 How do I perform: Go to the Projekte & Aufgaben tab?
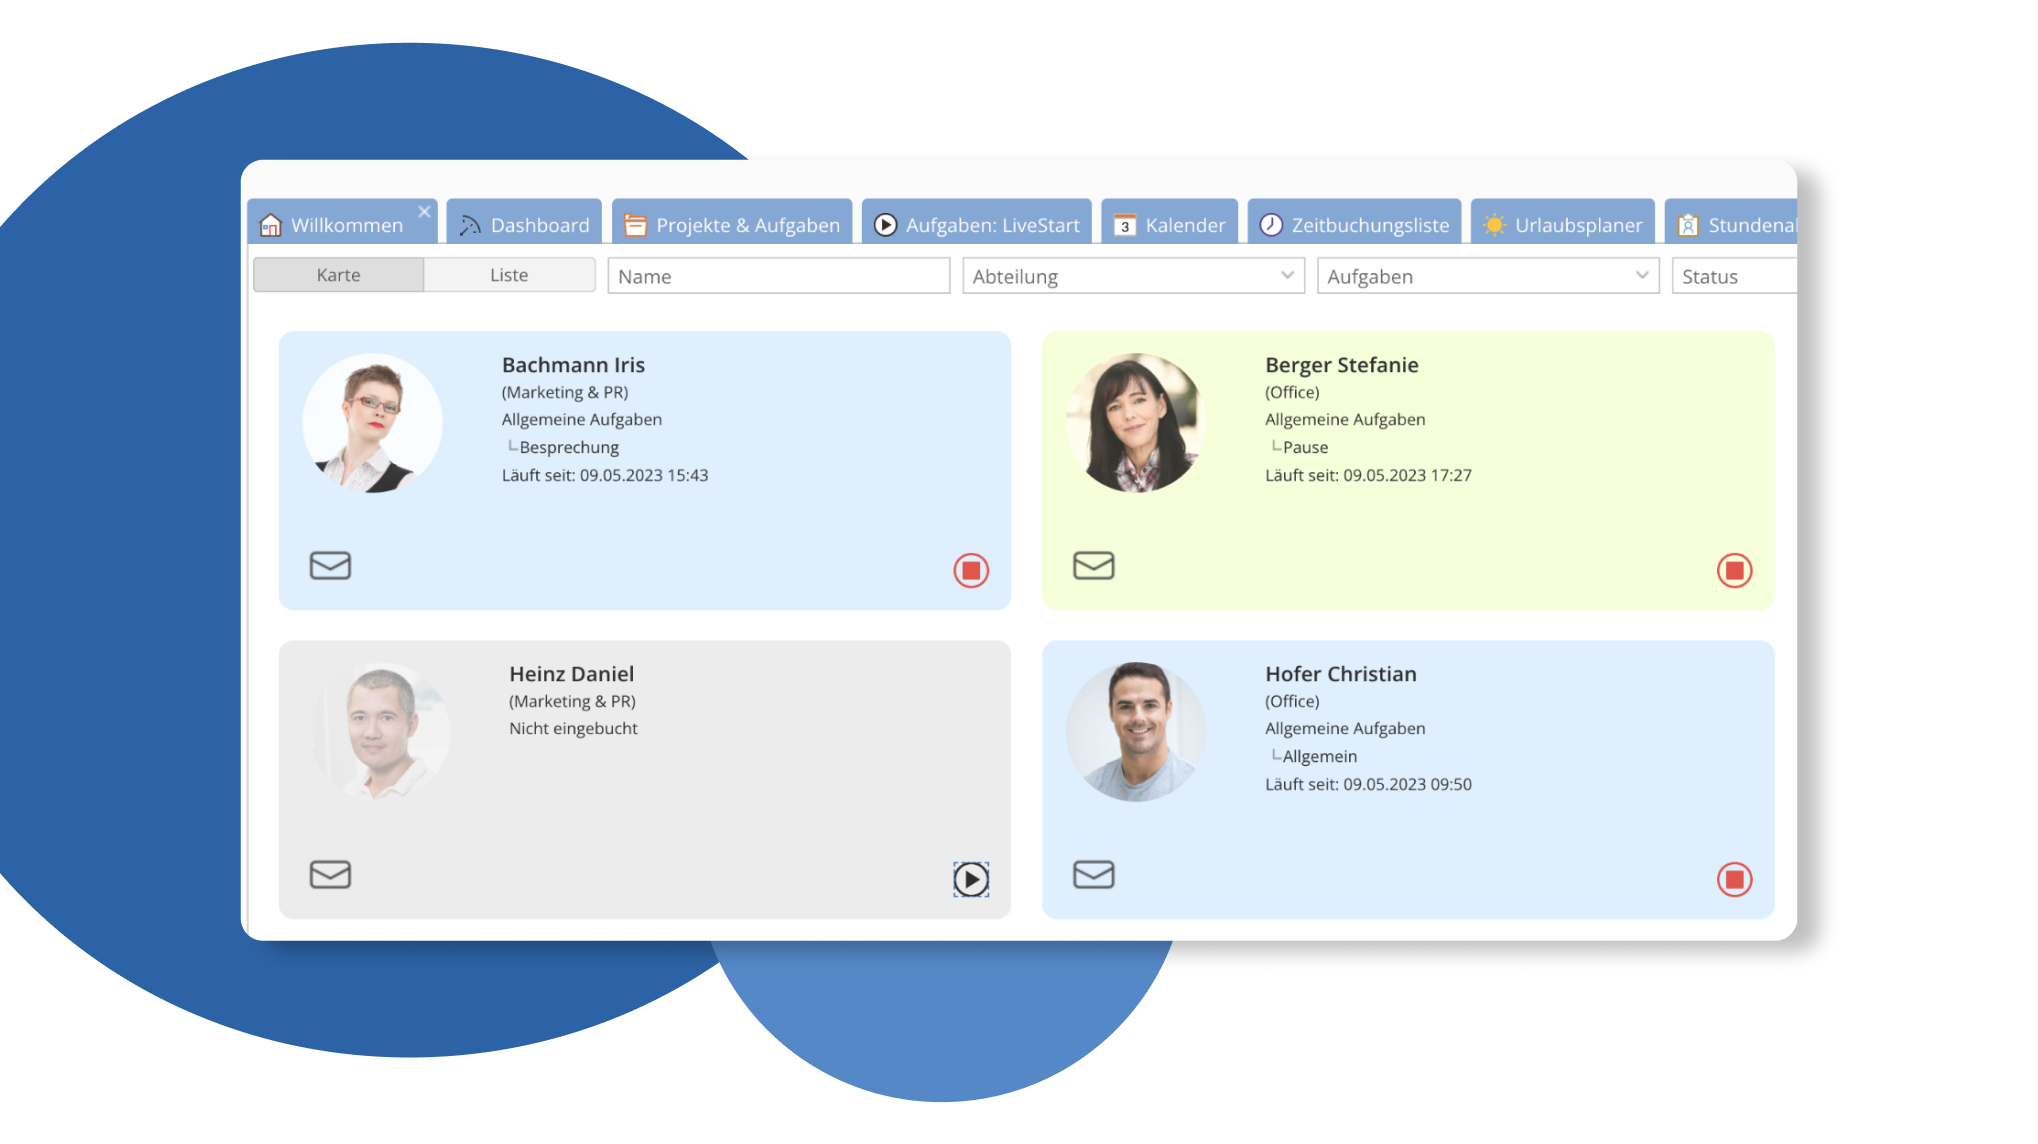[732, 224]
